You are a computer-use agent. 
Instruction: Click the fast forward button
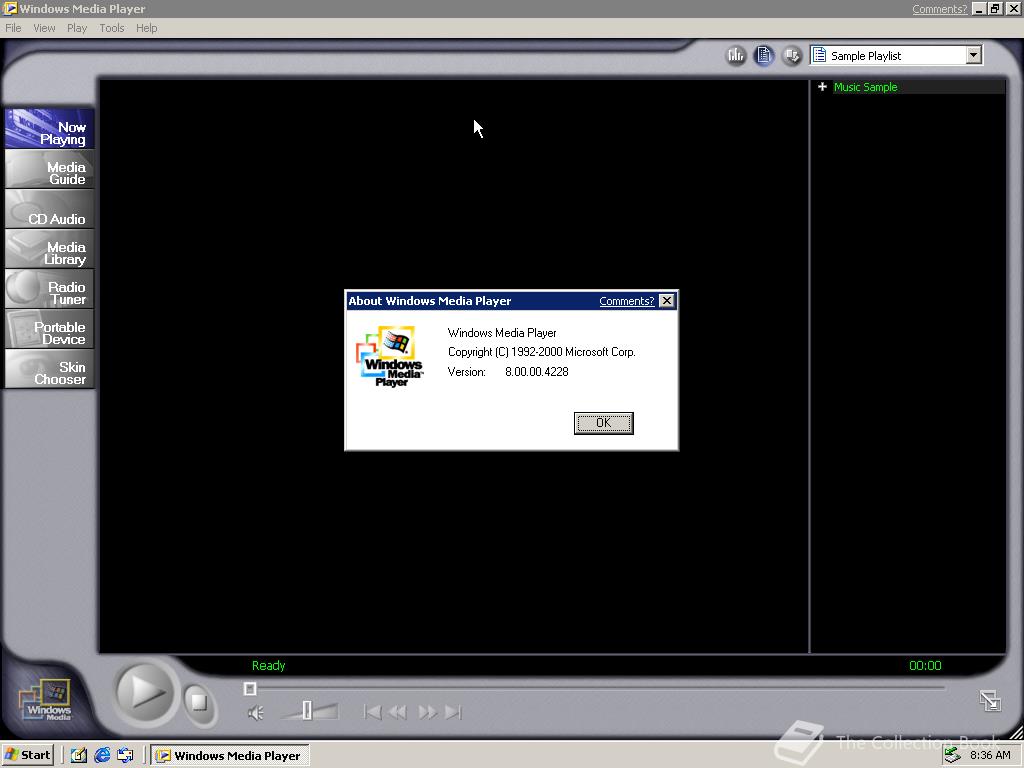click(x=427, y=712)
